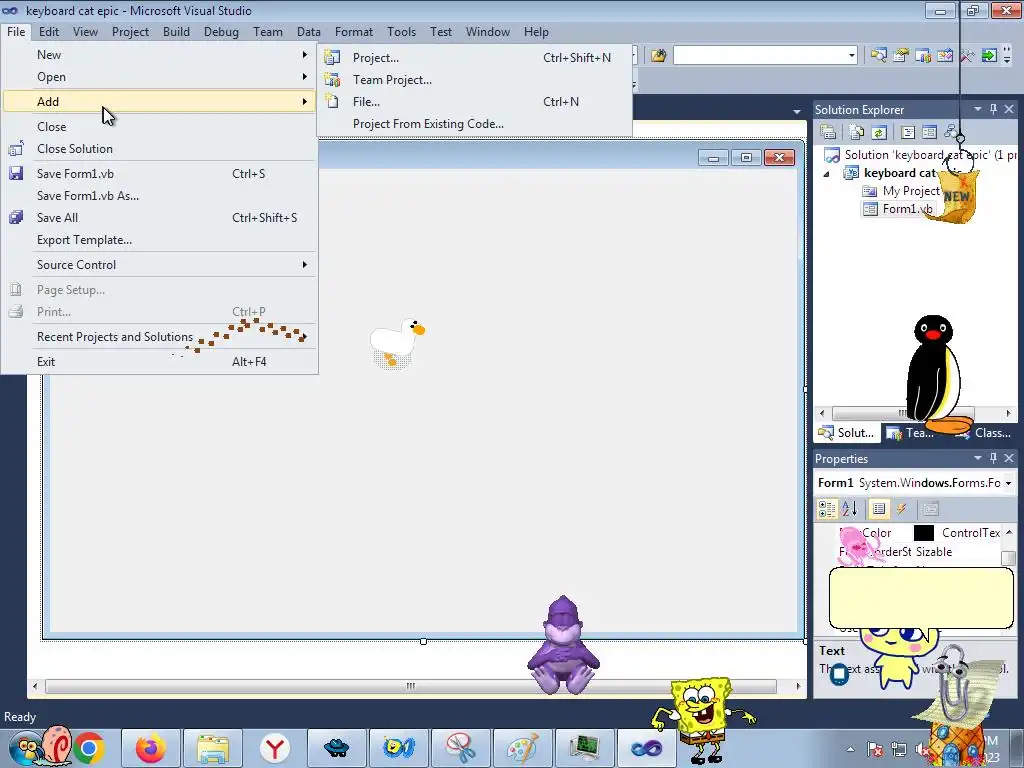
Task: Click Save All icon in File menu
Action: pos(16,217)
